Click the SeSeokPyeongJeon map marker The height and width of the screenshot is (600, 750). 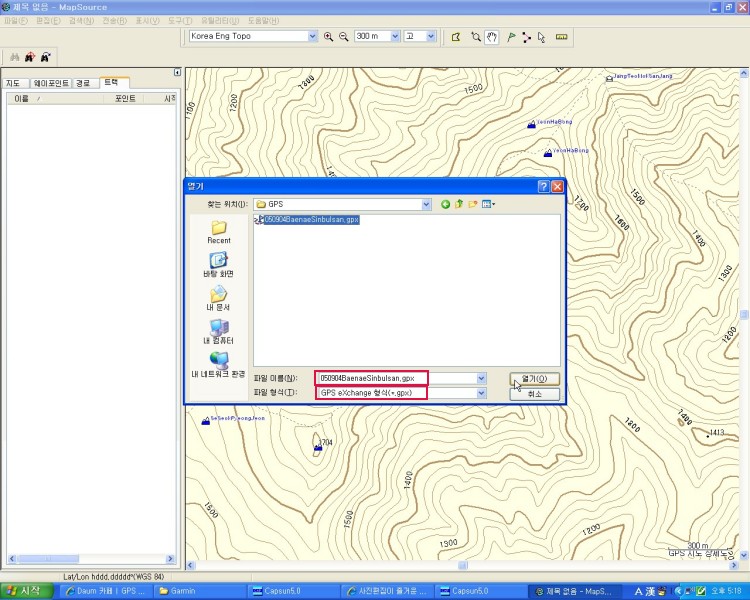tap(206, 421)
